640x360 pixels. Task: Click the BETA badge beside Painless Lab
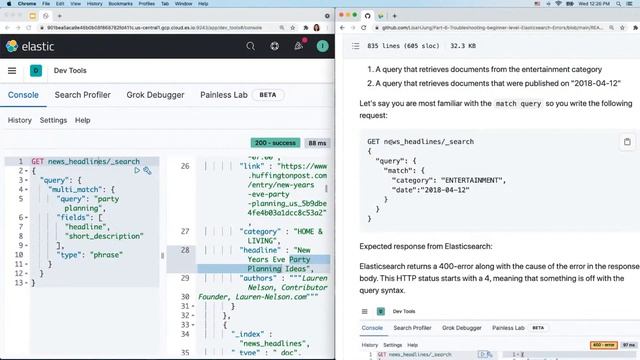coord(268,95)
